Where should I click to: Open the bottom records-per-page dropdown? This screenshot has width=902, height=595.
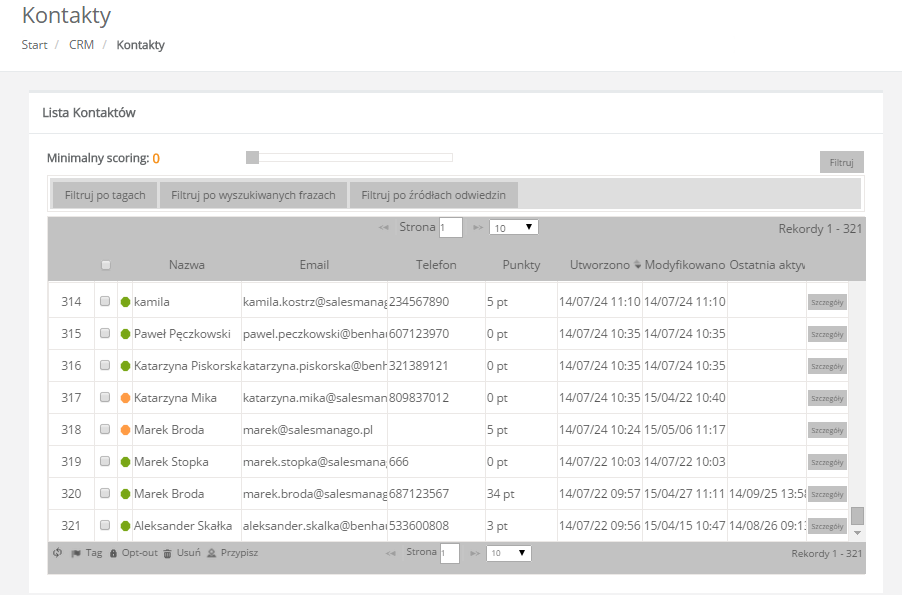509,554
